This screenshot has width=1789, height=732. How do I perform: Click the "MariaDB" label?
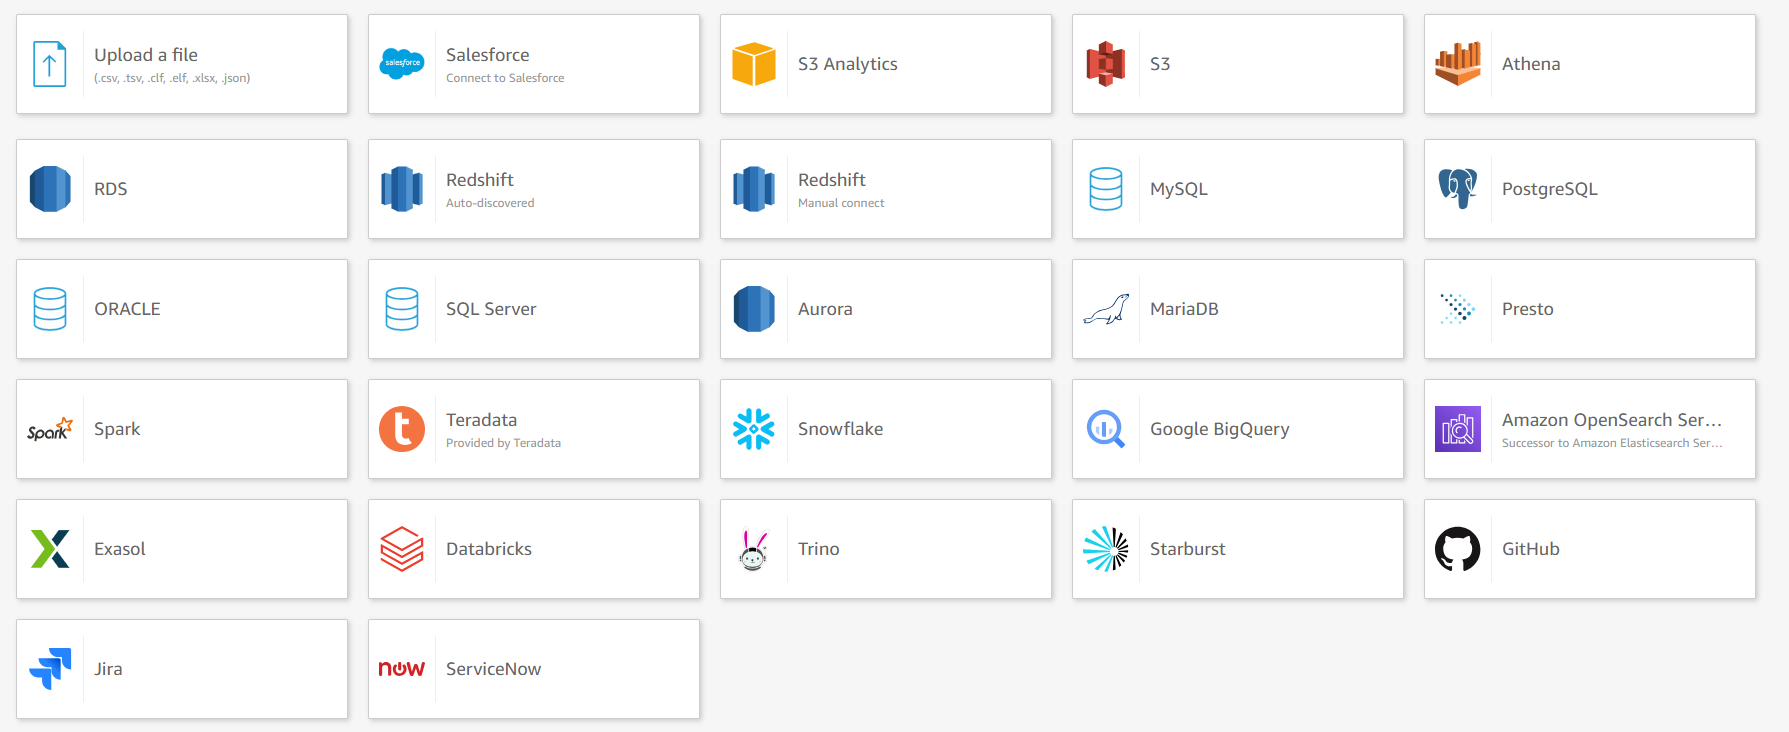[x=1185, y=309]
